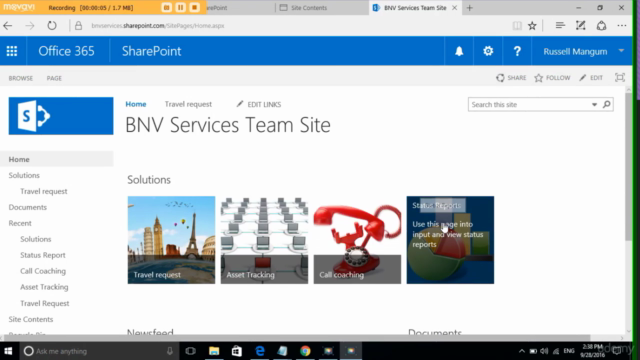Click the SharePoint site logo image

point(61,116)
